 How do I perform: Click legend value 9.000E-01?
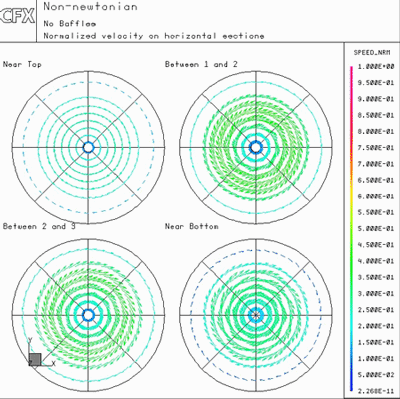tap(376, 99)
